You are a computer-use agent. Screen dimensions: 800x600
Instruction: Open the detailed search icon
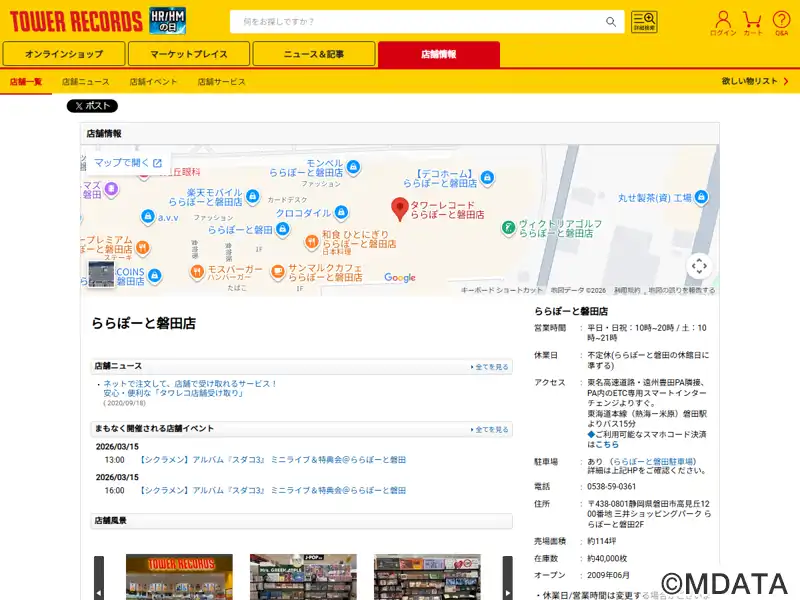click(x=644, y=22)
